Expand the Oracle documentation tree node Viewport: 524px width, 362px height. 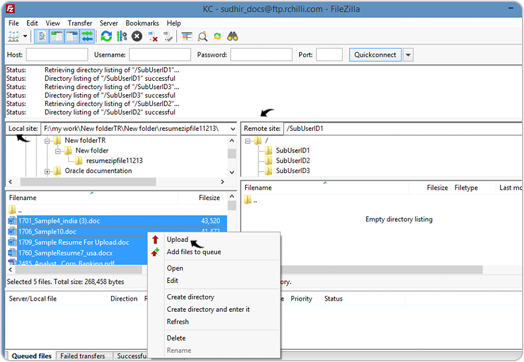pos(47,171)
